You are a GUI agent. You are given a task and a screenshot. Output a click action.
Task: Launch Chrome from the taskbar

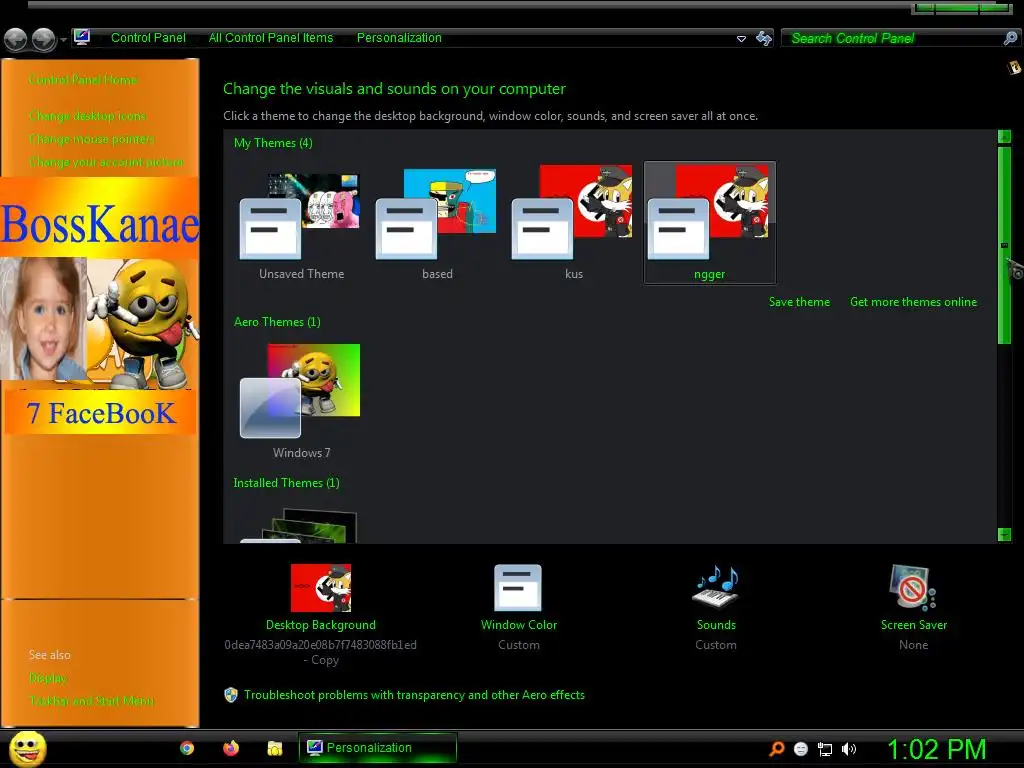[187, 748]
